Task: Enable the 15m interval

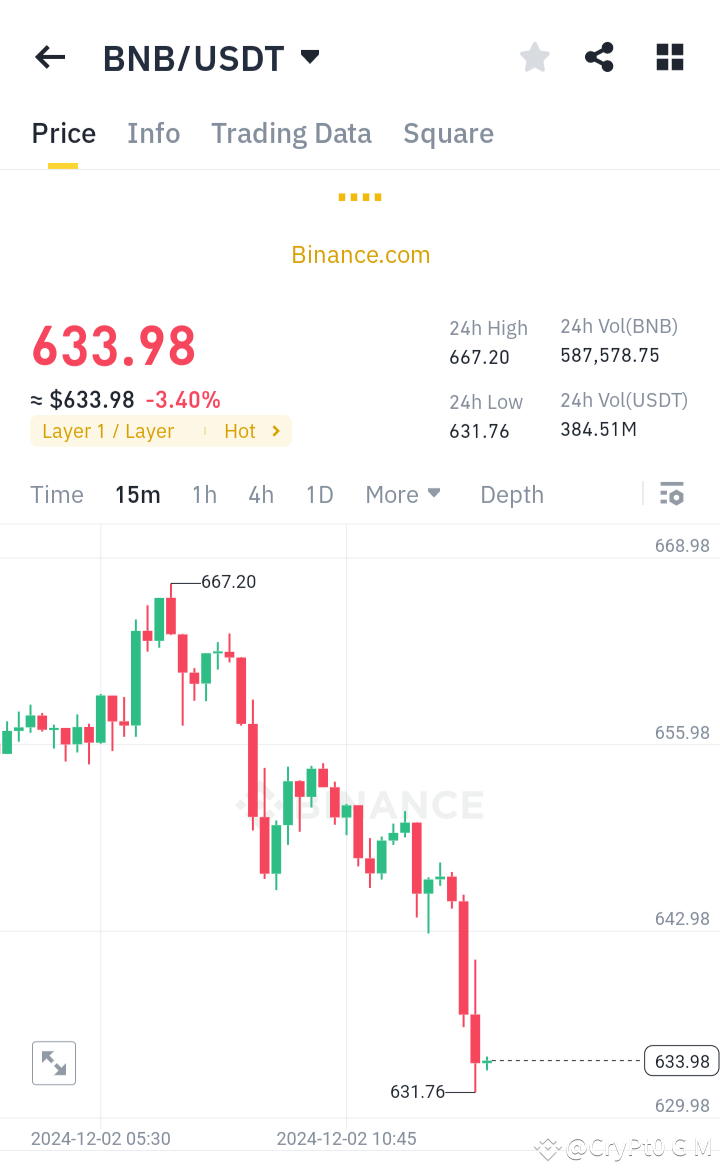Action: [x=137, y=494]
